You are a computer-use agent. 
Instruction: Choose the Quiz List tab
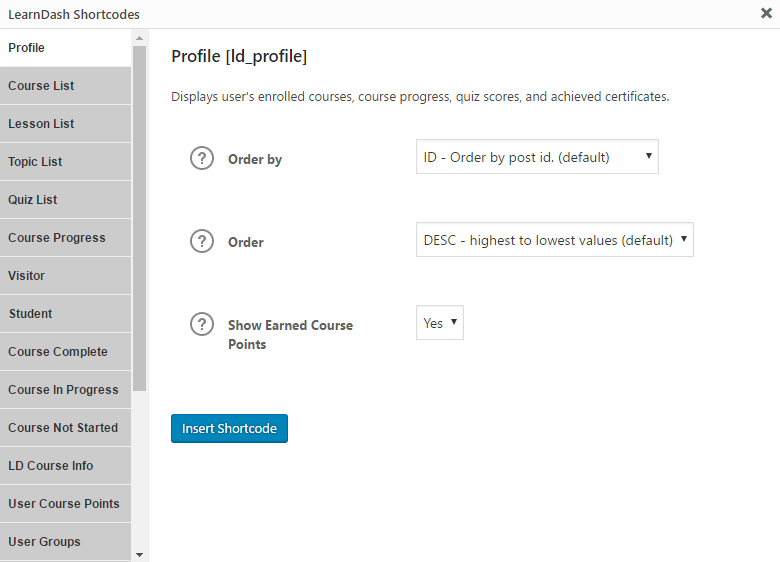65,200
